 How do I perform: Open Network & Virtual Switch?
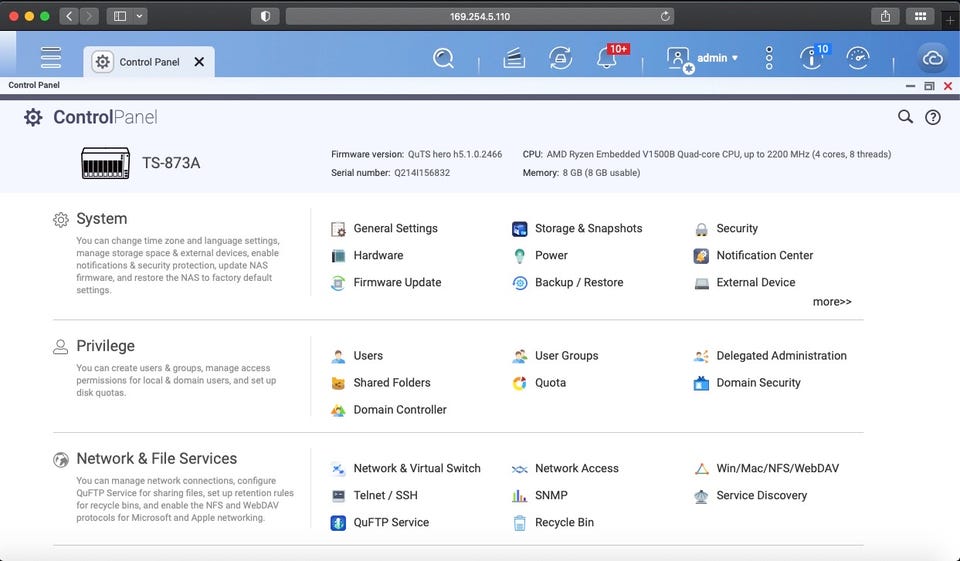point(416,468)
